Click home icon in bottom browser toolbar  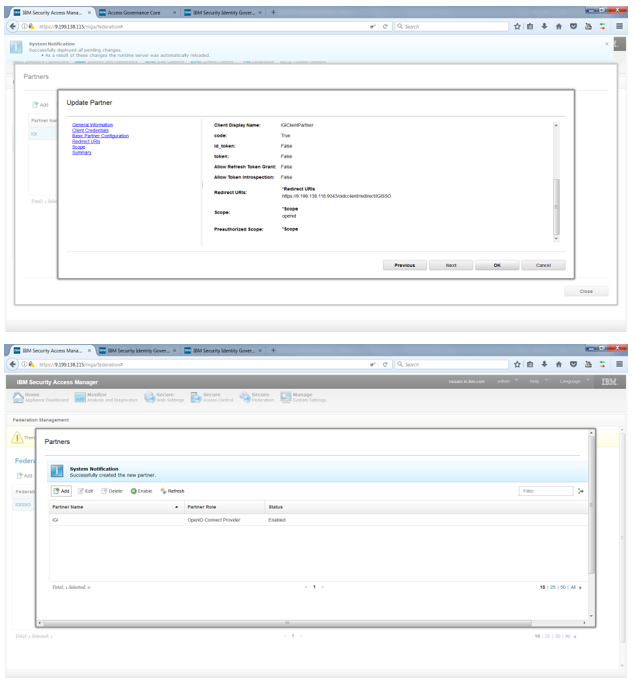[x=559, y=364]
